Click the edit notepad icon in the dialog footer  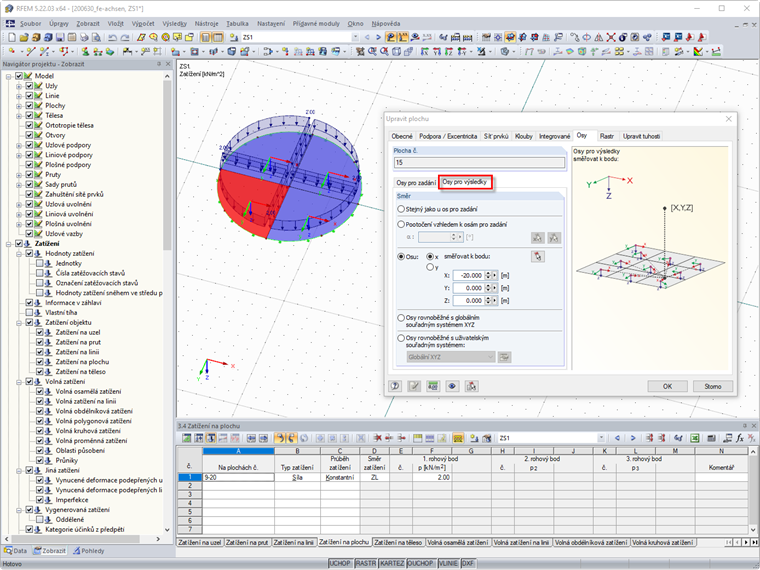tap(414, 386)
